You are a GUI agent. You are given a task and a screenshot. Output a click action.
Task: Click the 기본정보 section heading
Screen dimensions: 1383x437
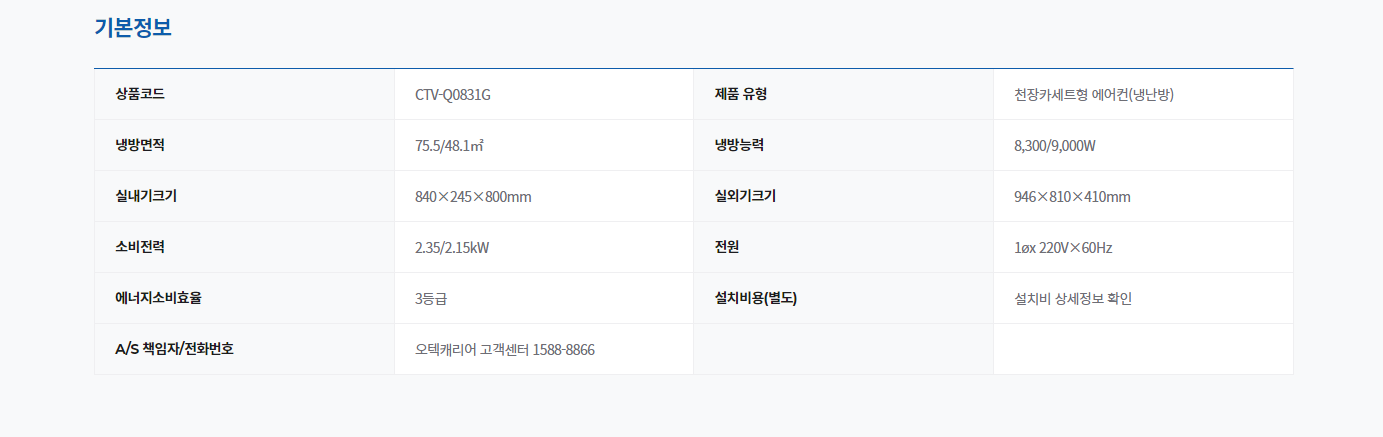(133, 27)
